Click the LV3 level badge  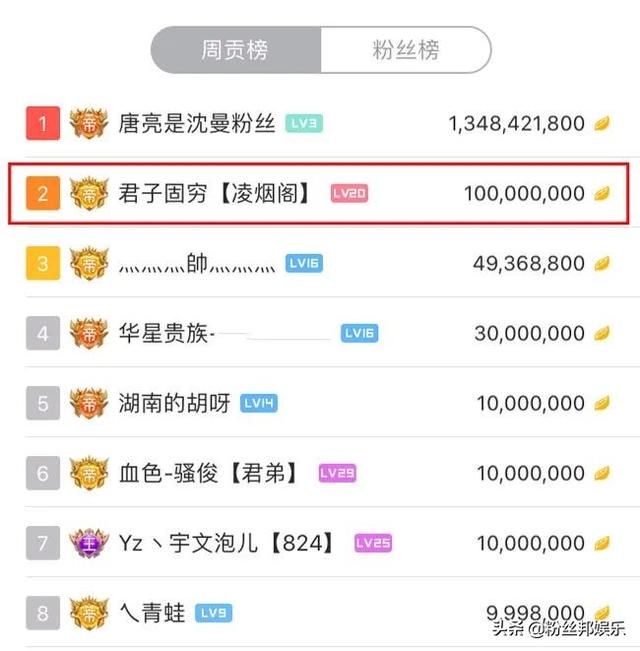click(x=304, y=123)
